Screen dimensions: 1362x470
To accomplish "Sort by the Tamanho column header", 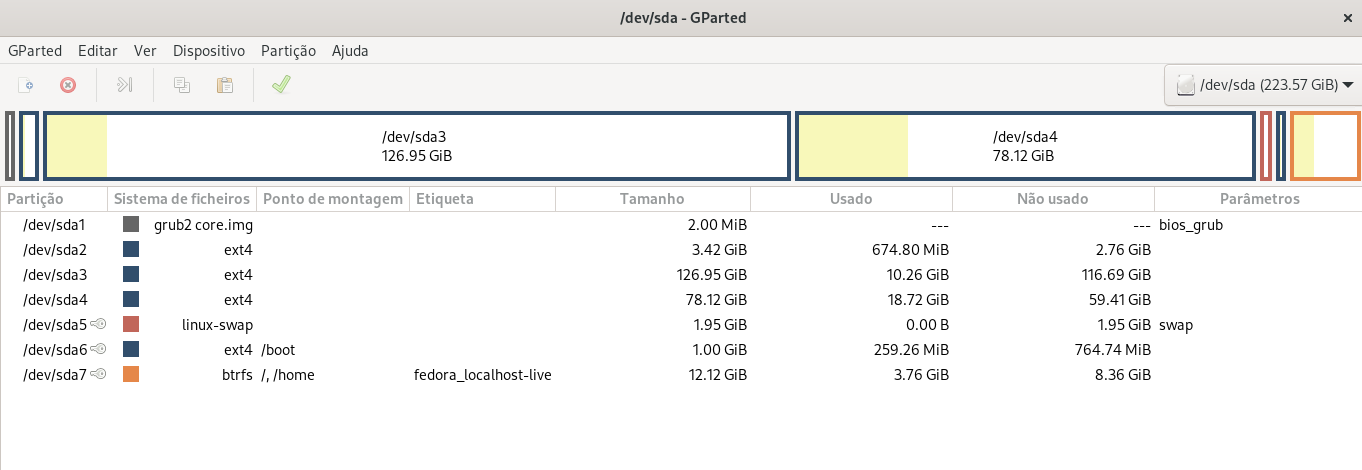I will tap(652, 199).
